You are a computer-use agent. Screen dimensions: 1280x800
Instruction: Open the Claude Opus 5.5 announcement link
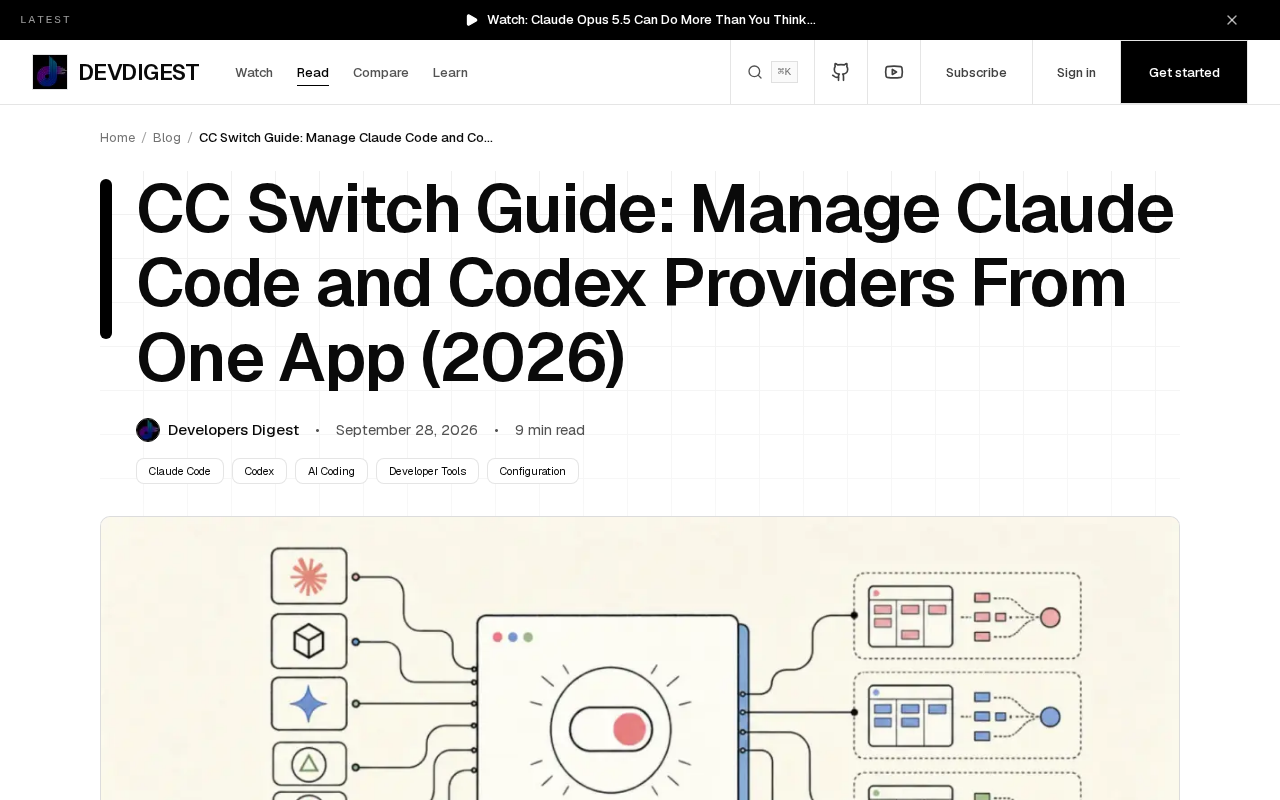[651, 20]
